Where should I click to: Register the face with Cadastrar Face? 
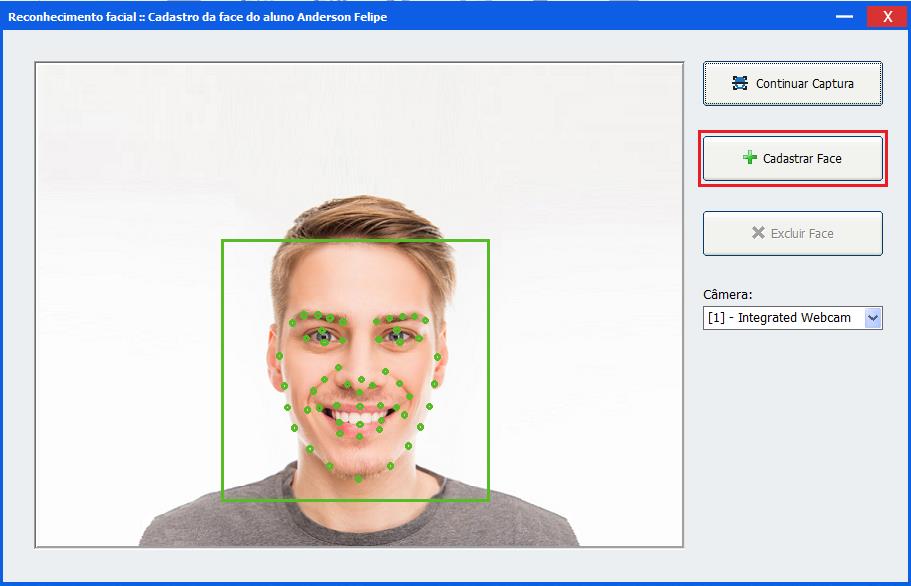click(792, 159)
